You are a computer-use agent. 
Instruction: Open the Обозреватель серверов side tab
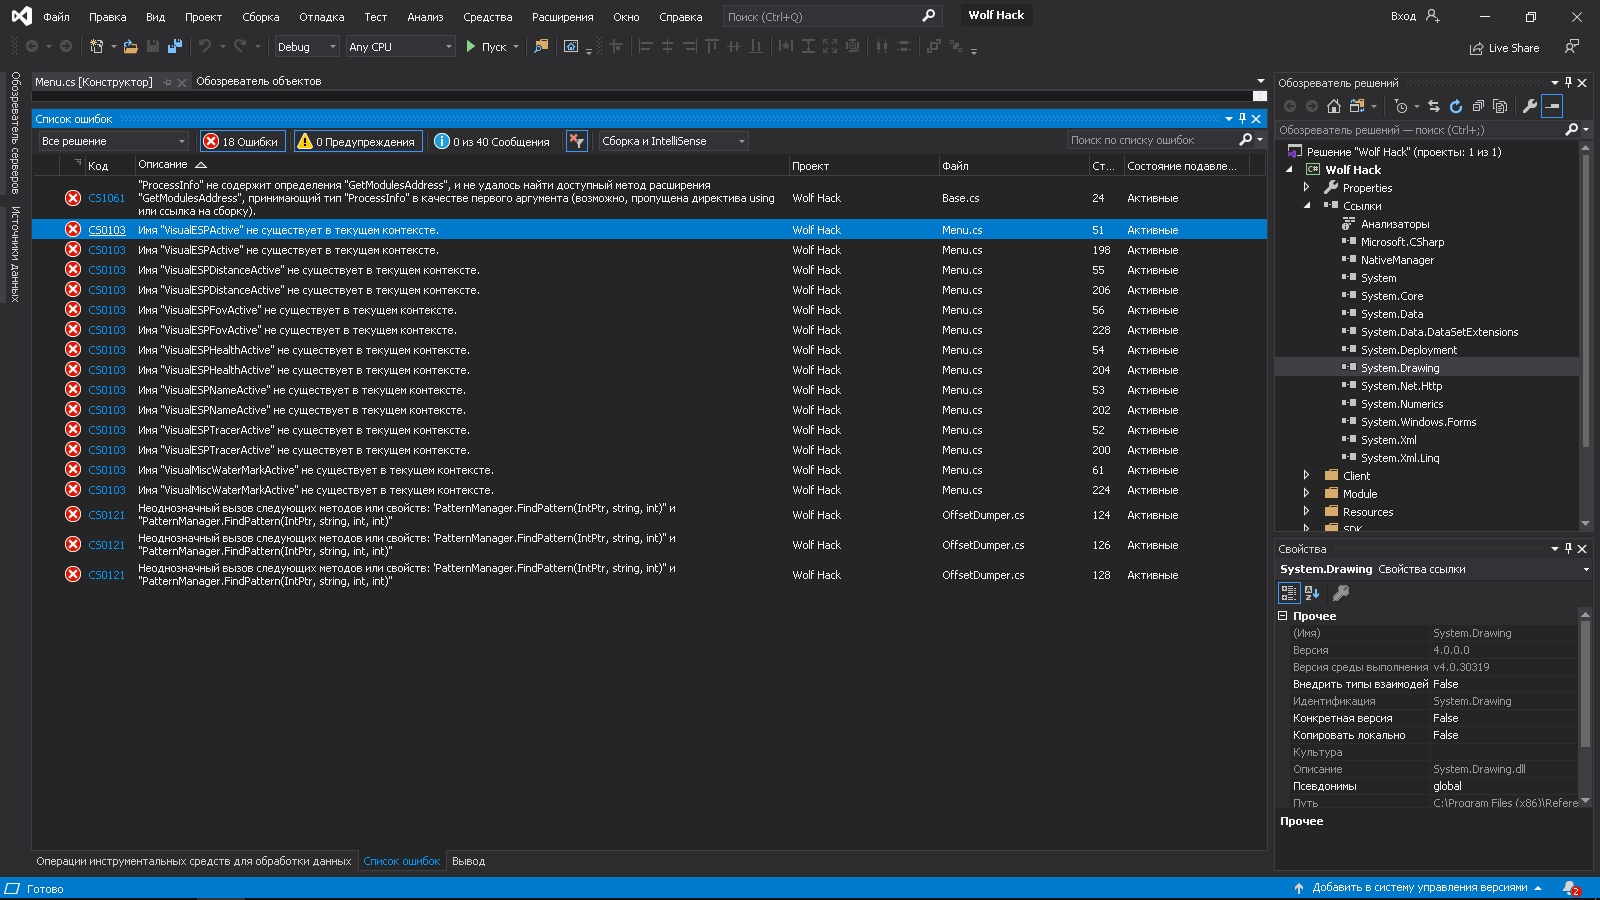[x=15, y=132]
